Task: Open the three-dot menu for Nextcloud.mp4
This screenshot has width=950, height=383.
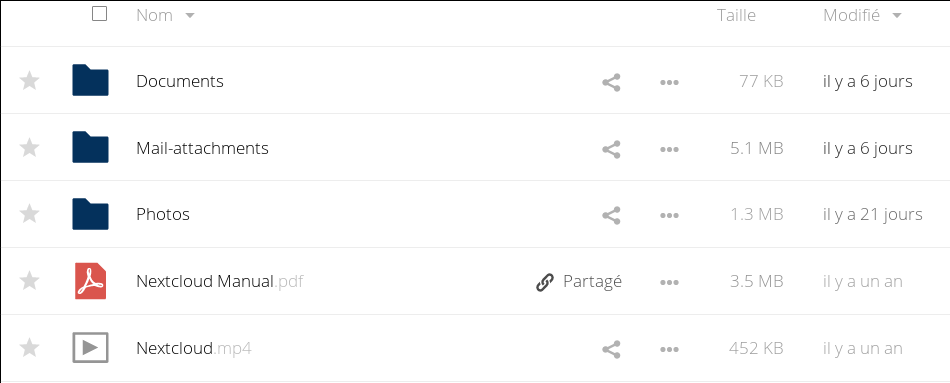Action: 669,349
